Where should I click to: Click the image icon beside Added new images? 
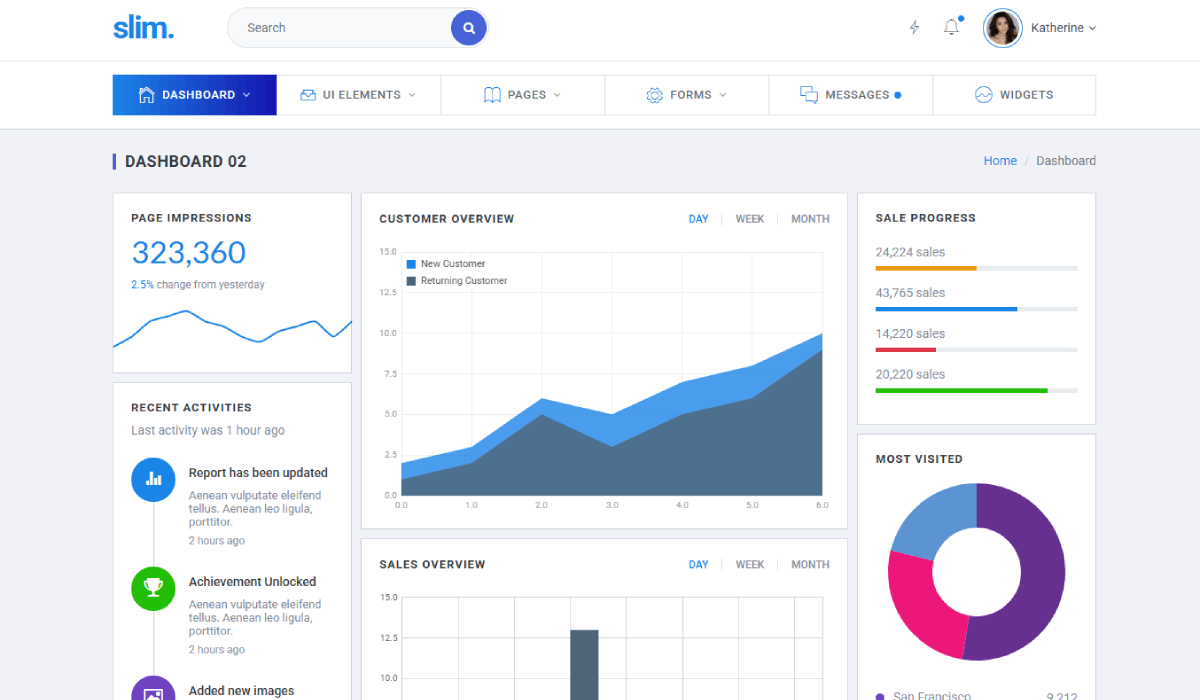(x=153, y=688)
